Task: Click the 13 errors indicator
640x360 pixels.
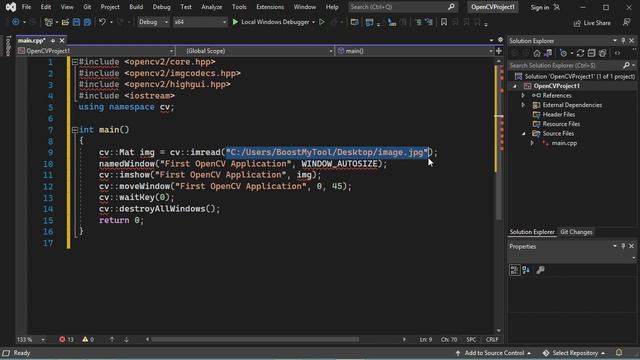Action: [x=67, y=340]
